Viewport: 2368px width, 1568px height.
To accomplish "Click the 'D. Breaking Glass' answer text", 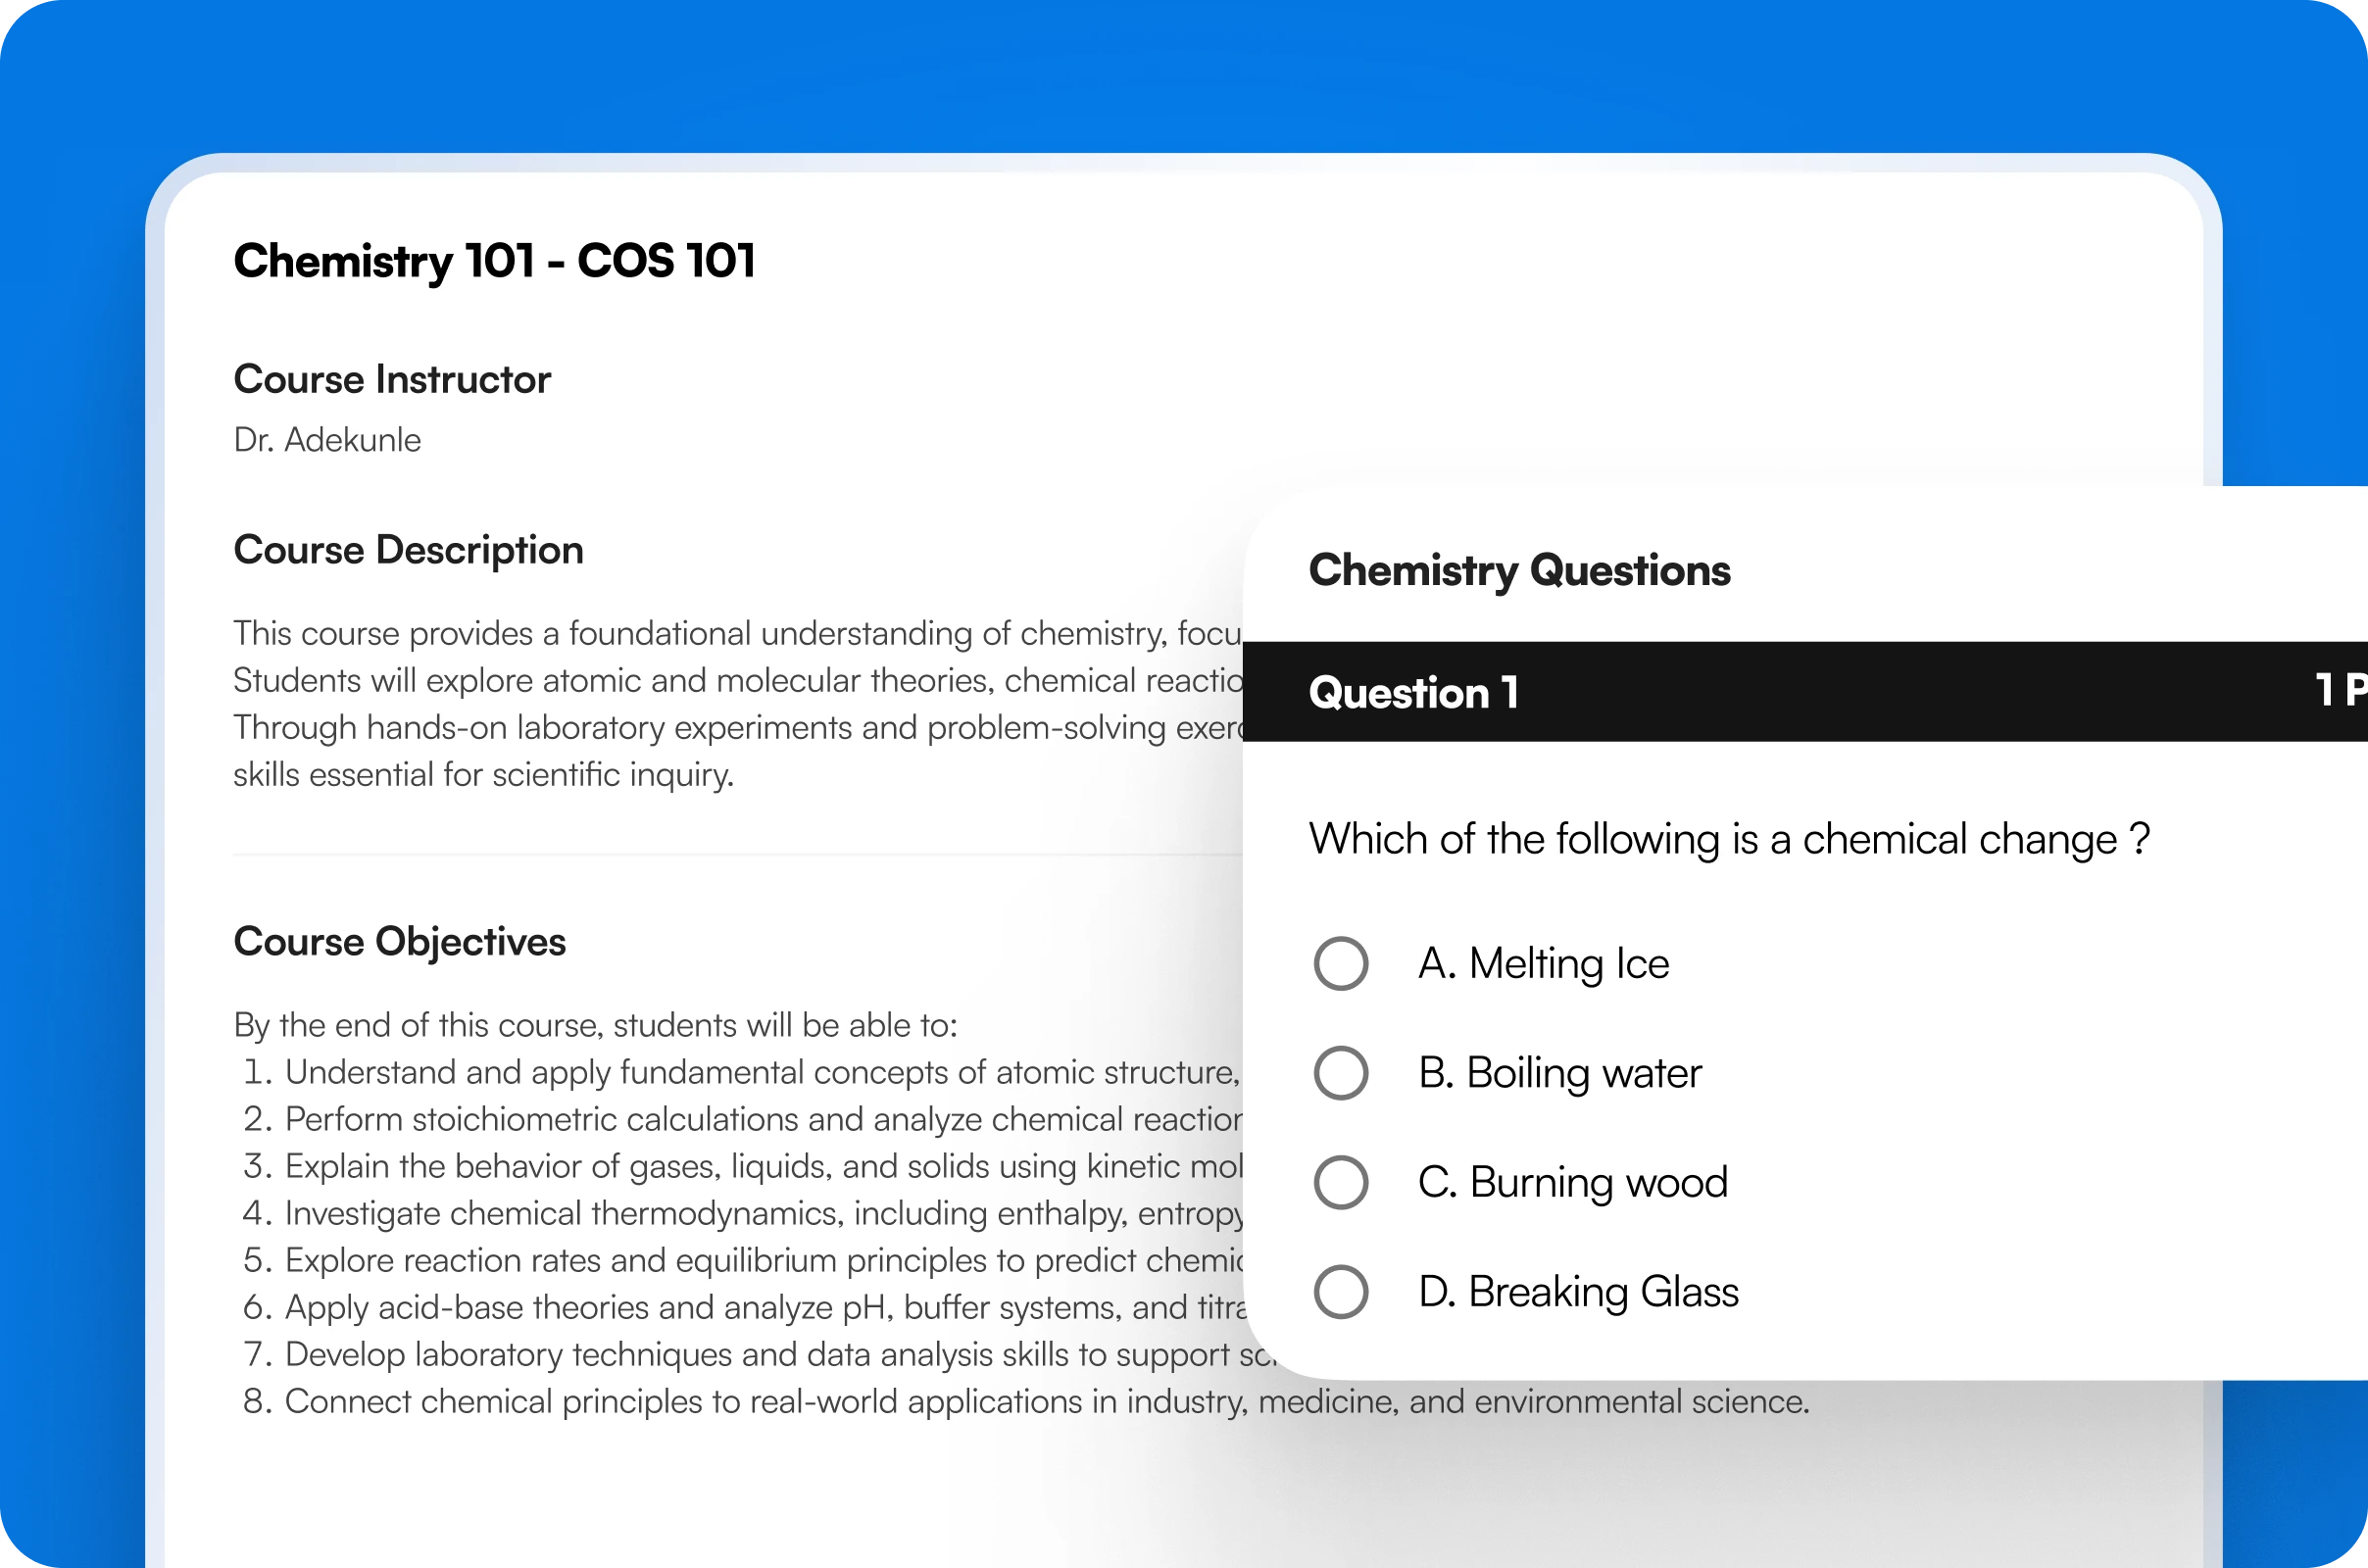I will 1578,1292.
